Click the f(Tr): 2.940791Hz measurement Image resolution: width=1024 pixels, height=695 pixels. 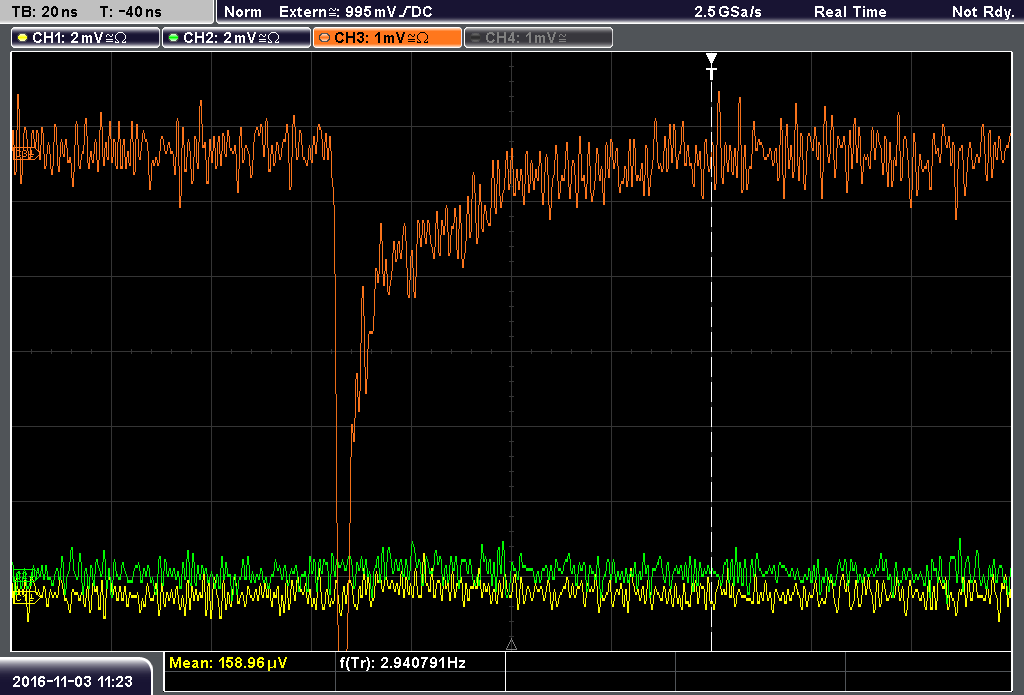point(402,663)
